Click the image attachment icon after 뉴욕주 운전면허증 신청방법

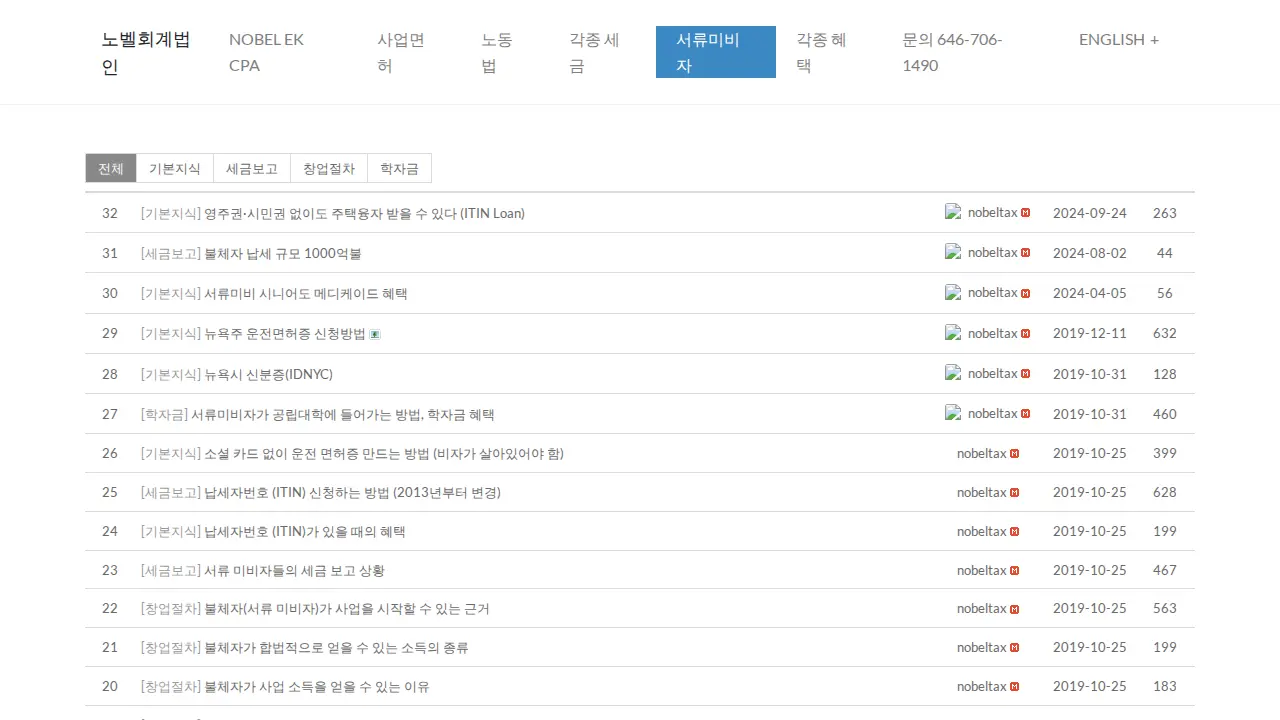point(375,334)
